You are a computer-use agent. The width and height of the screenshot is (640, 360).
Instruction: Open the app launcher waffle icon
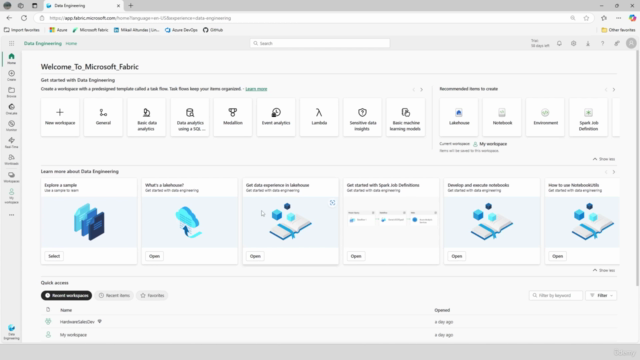coord(11,43)
